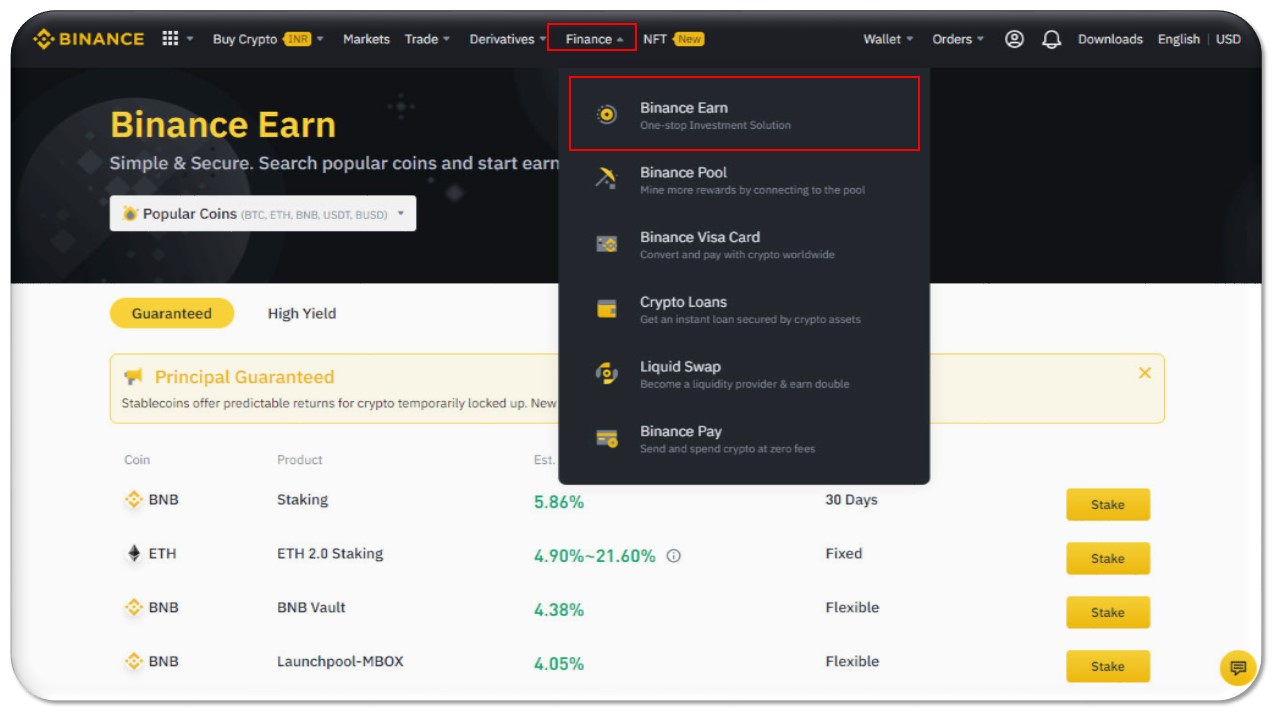Stake the ETH 2.0 Staking product
This screenshot has width=1280, height=720.
(1108, 558)
